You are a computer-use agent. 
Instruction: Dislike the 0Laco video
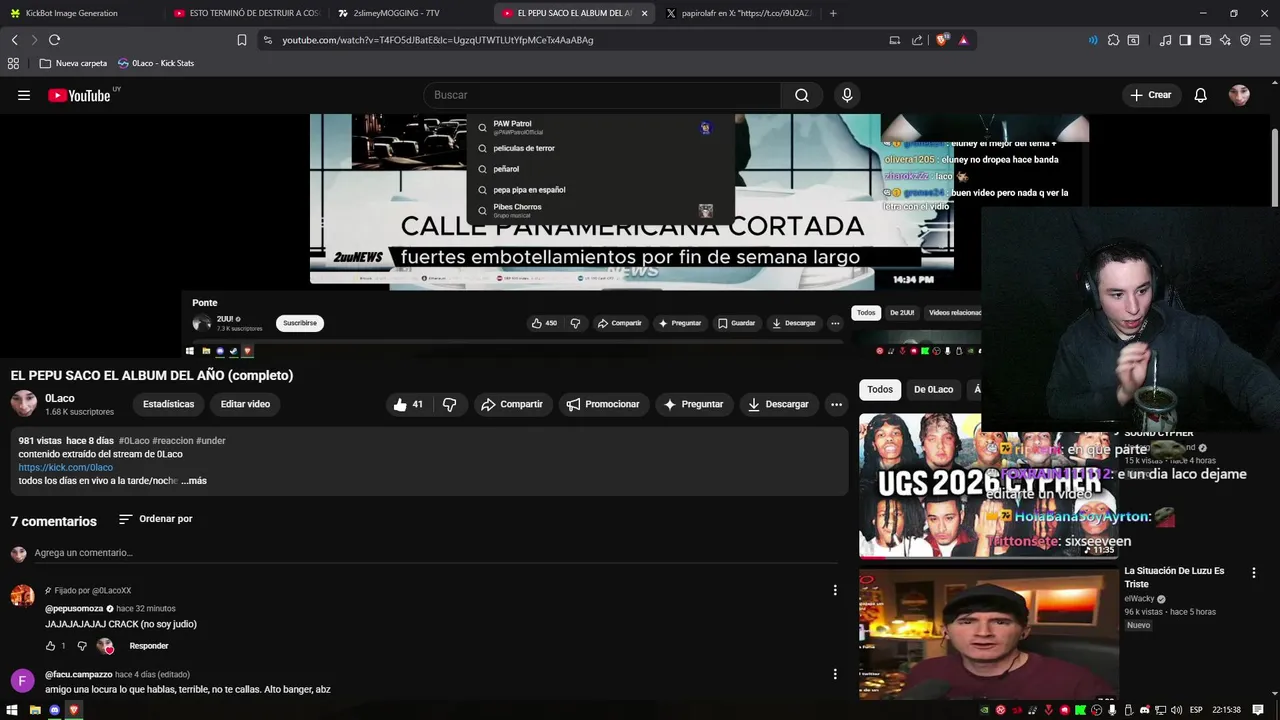(449, 404)
